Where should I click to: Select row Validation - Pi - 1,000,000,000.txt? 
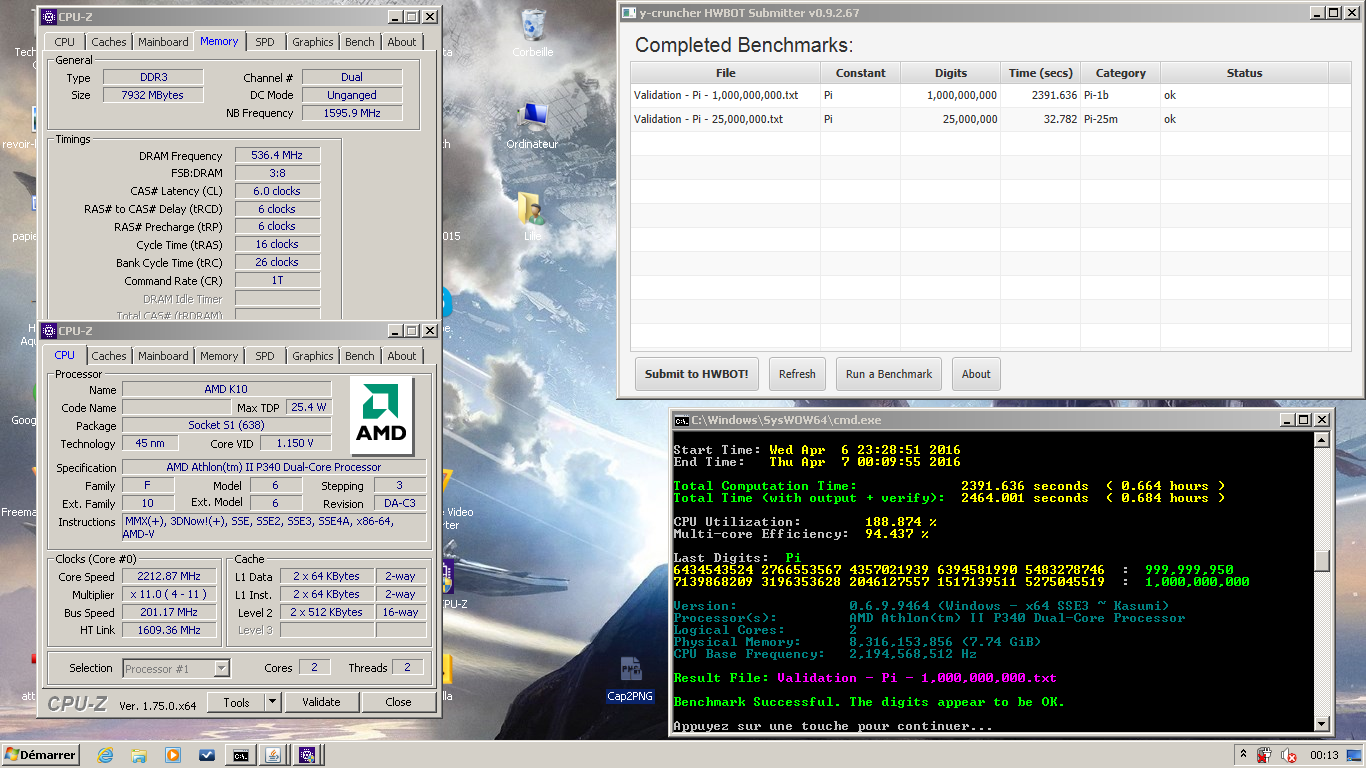(991, 95)
